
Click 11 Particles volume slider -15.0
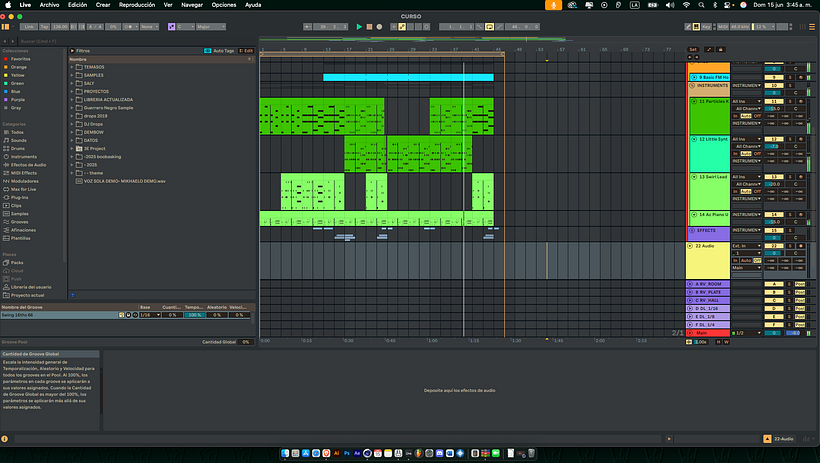pos(773,108)
